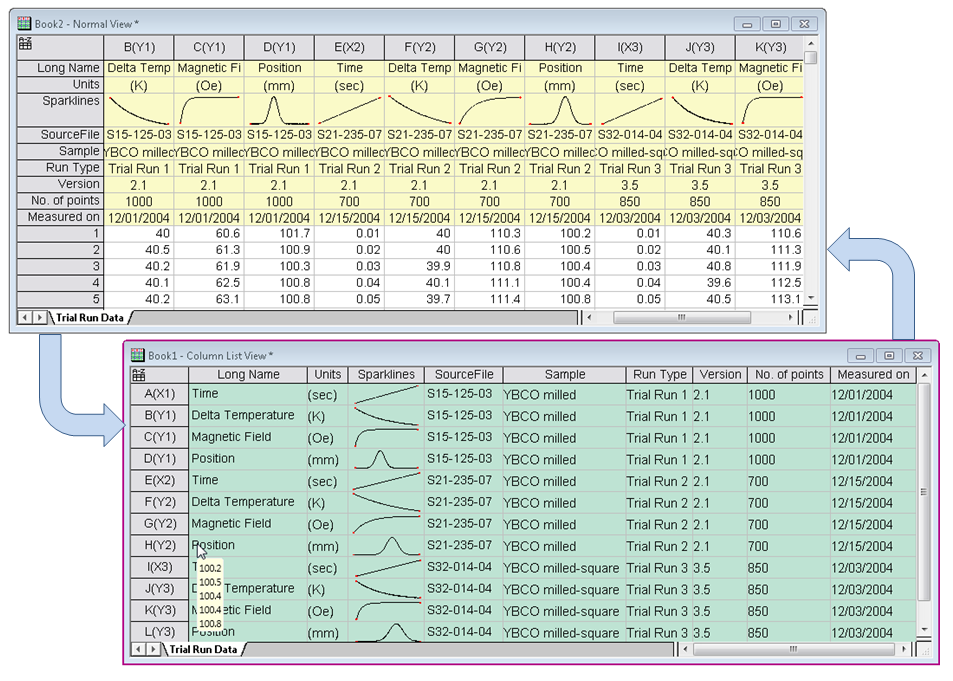Image resolution: width=953 pixels, height=681 pixels.
Task: Click the Position sparkline in column D(Y1) of Book2
Action: coord(278,109)
